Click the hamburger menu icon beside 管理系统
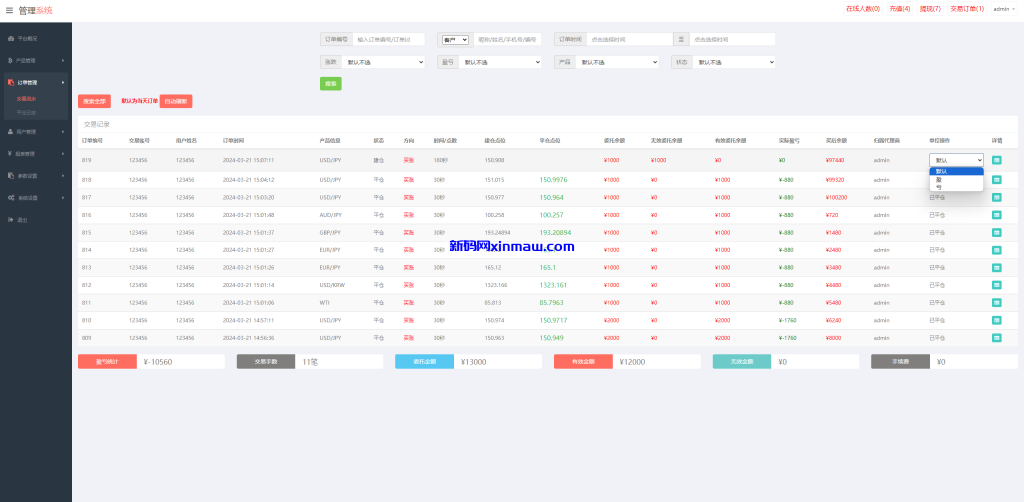The width and height of the screenshot is (1024, 502). tap(10, 10)
